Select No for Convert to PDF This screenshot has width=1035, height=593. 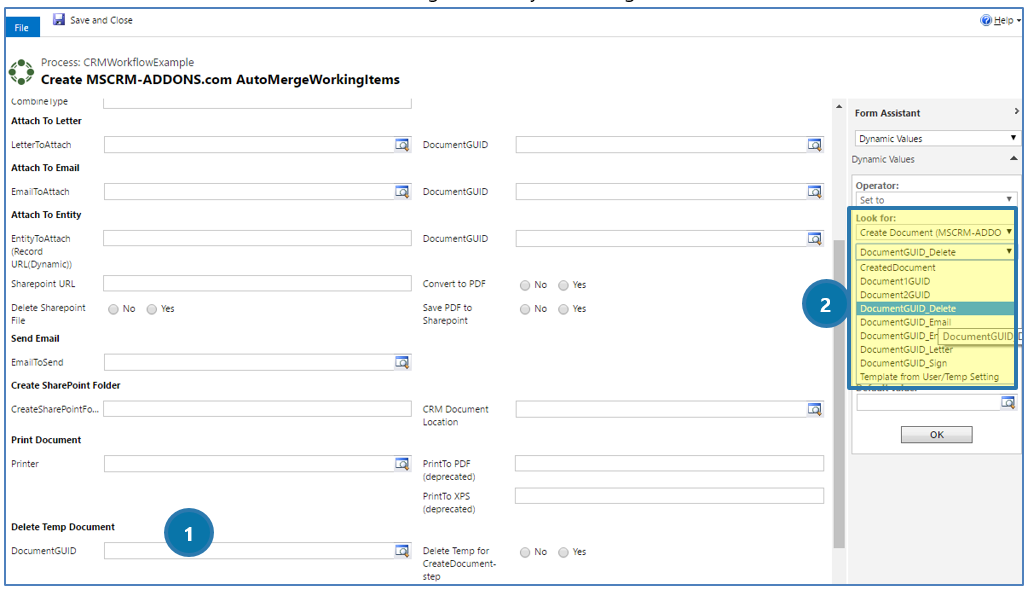click(x=525, y=285)
